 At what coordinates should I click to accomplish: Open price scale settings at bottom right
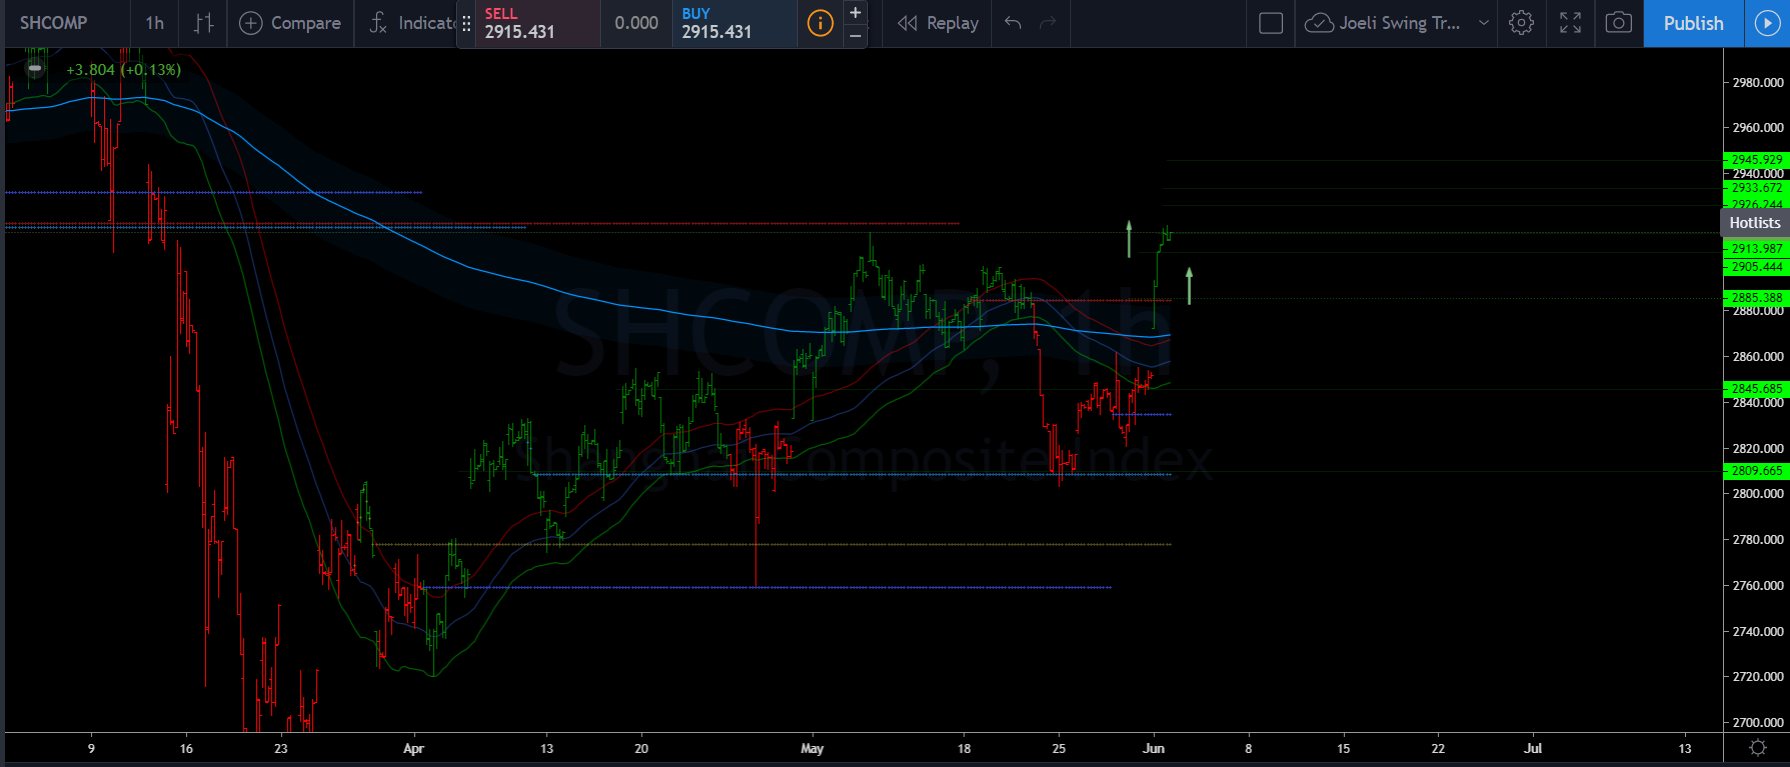[1757, 748]
